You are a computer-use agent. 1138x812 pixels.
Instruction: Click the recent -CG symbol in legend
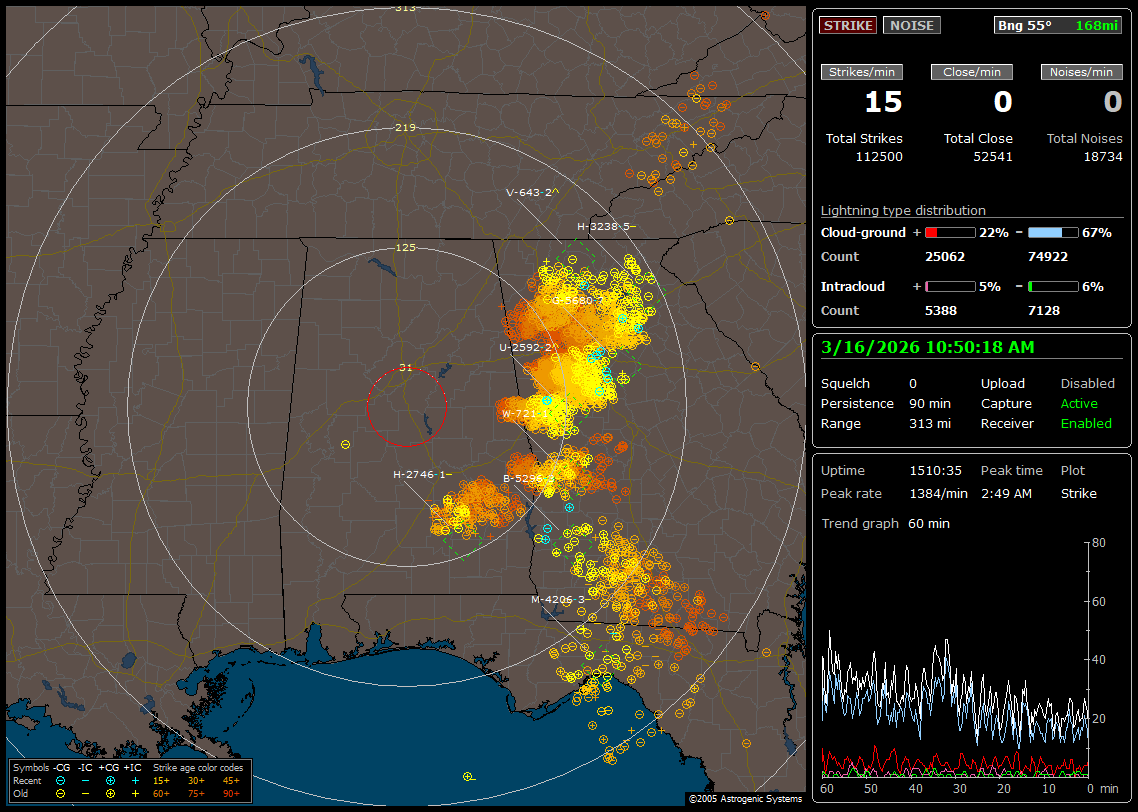(x=61, y=780)
